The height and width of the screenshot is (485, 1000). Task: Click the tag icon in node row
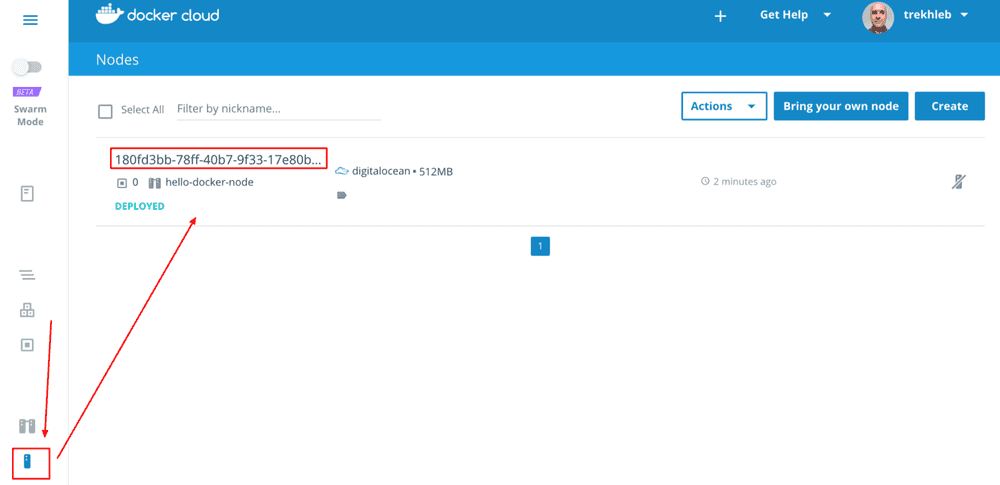click(x=341, y=195)
